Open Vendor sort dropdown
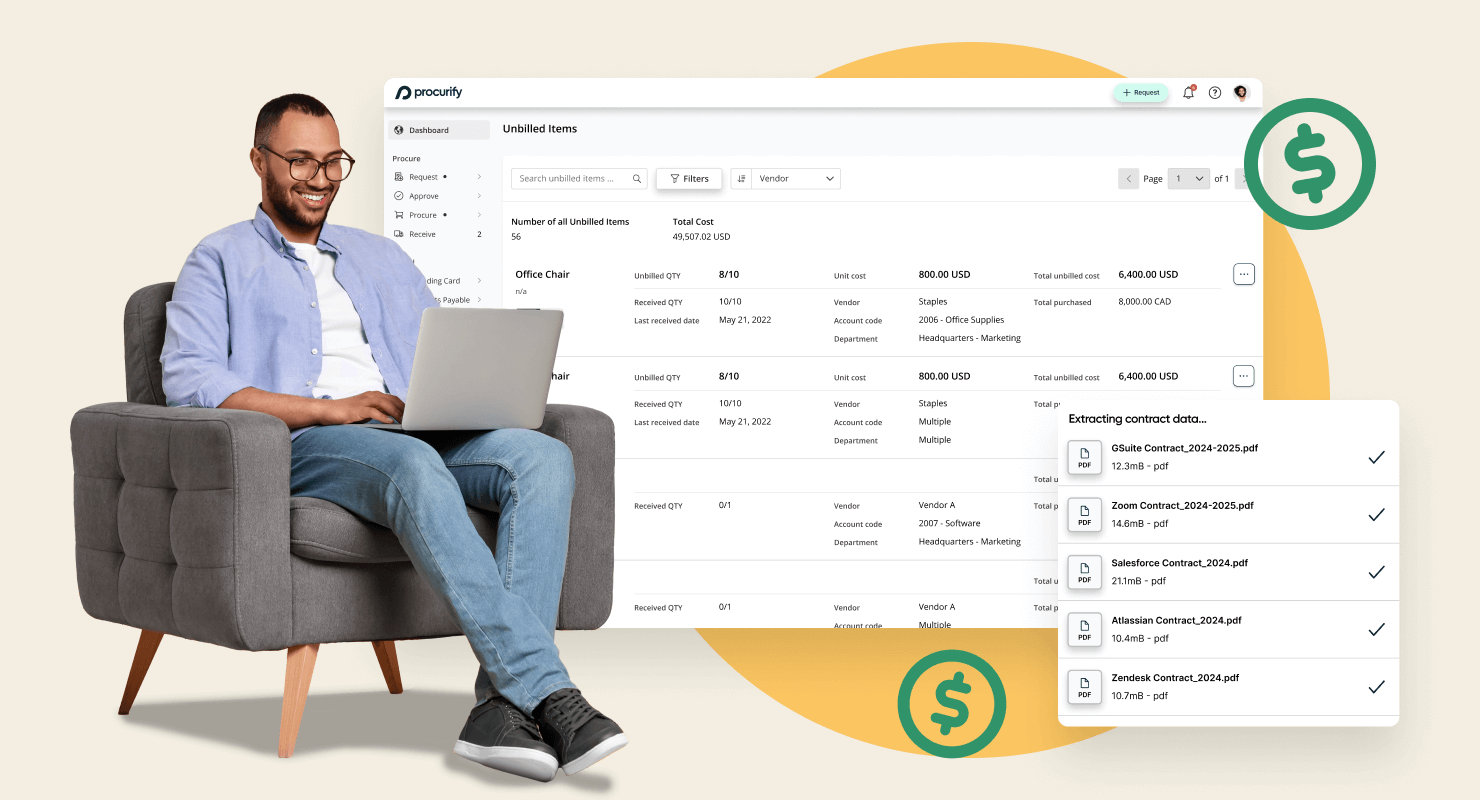Viewport: 1480px width, 800px height. tap(796, 179)
